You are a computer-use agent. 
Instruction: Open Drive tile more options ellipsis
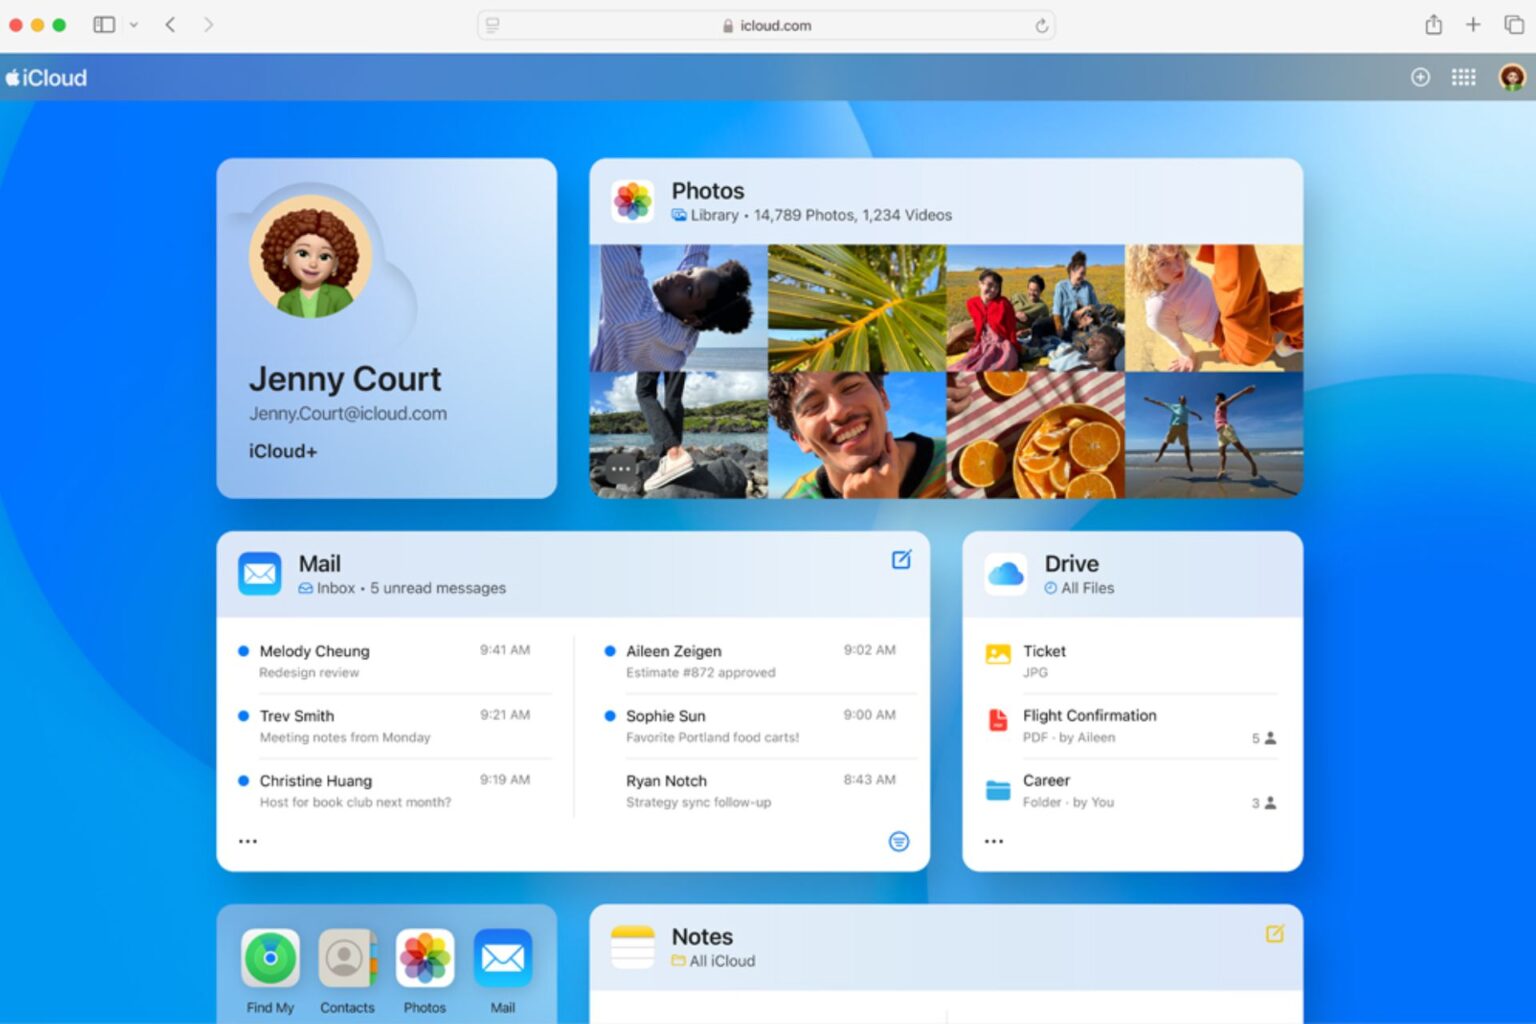click(993, 841)
